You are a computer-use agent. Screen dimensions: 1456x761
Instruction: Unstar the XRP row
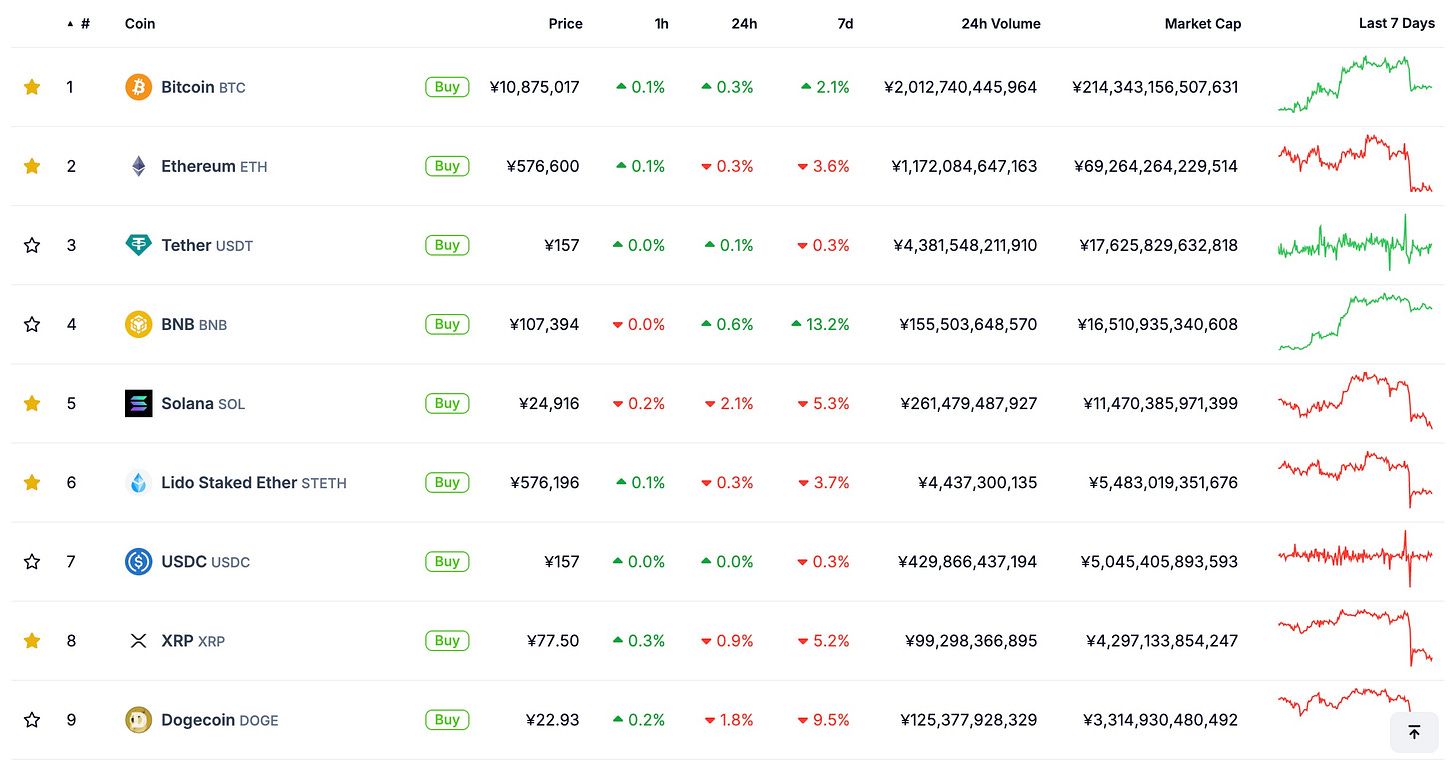[x=32, y=640]
